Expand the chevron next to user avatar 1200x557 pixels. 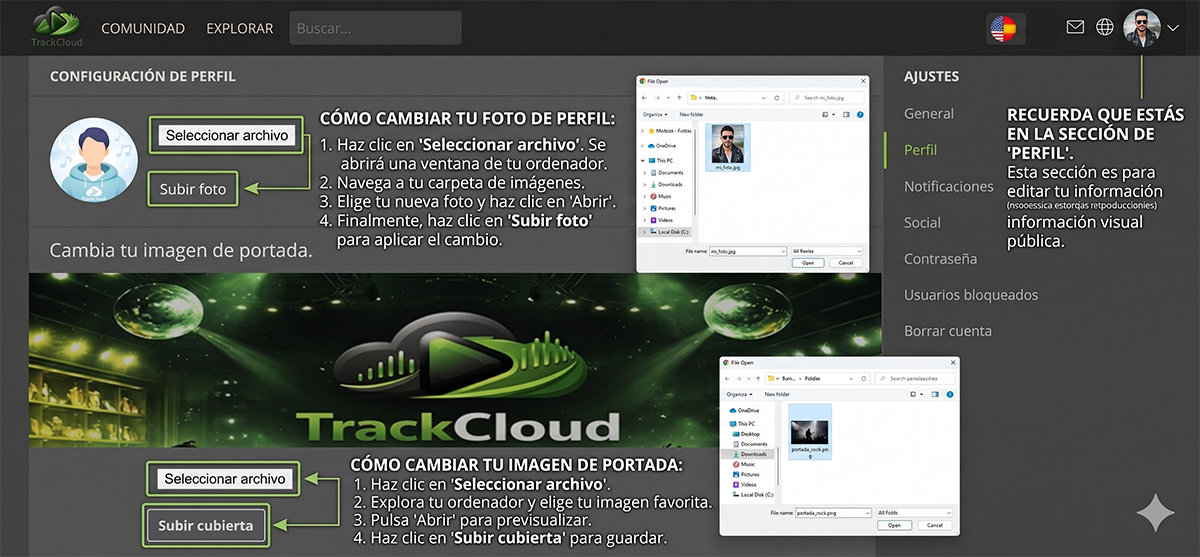tap(1173, 29)
